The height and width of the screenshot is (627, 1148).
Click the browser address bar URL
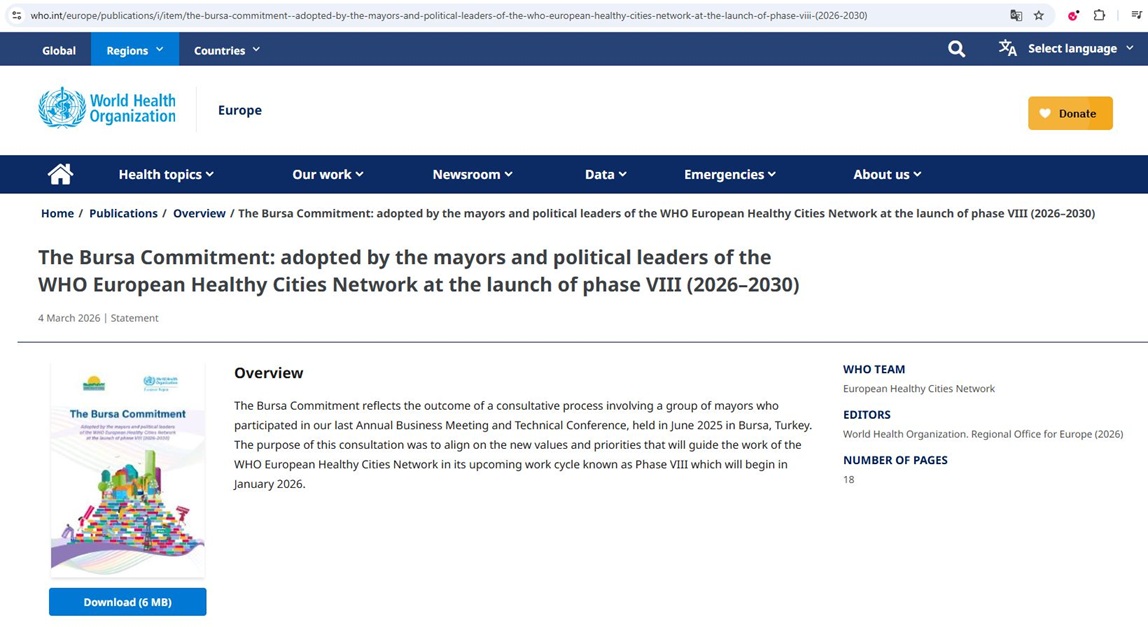[x=450, y=15]
